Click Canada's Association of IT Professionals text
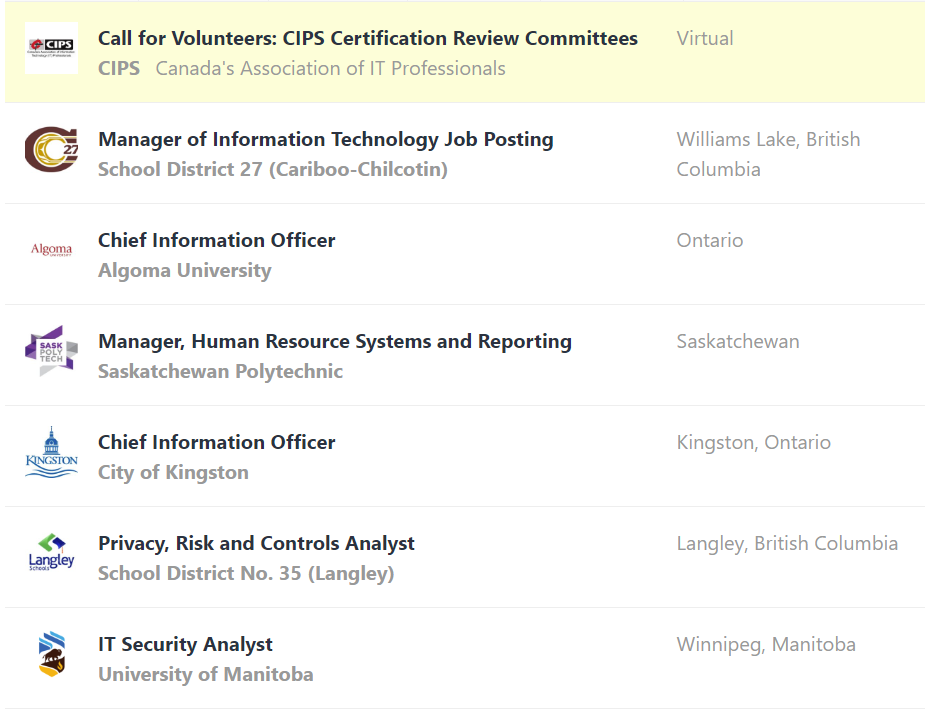The height and width of the screenshot is (721, 925). [x=330, y=68]
